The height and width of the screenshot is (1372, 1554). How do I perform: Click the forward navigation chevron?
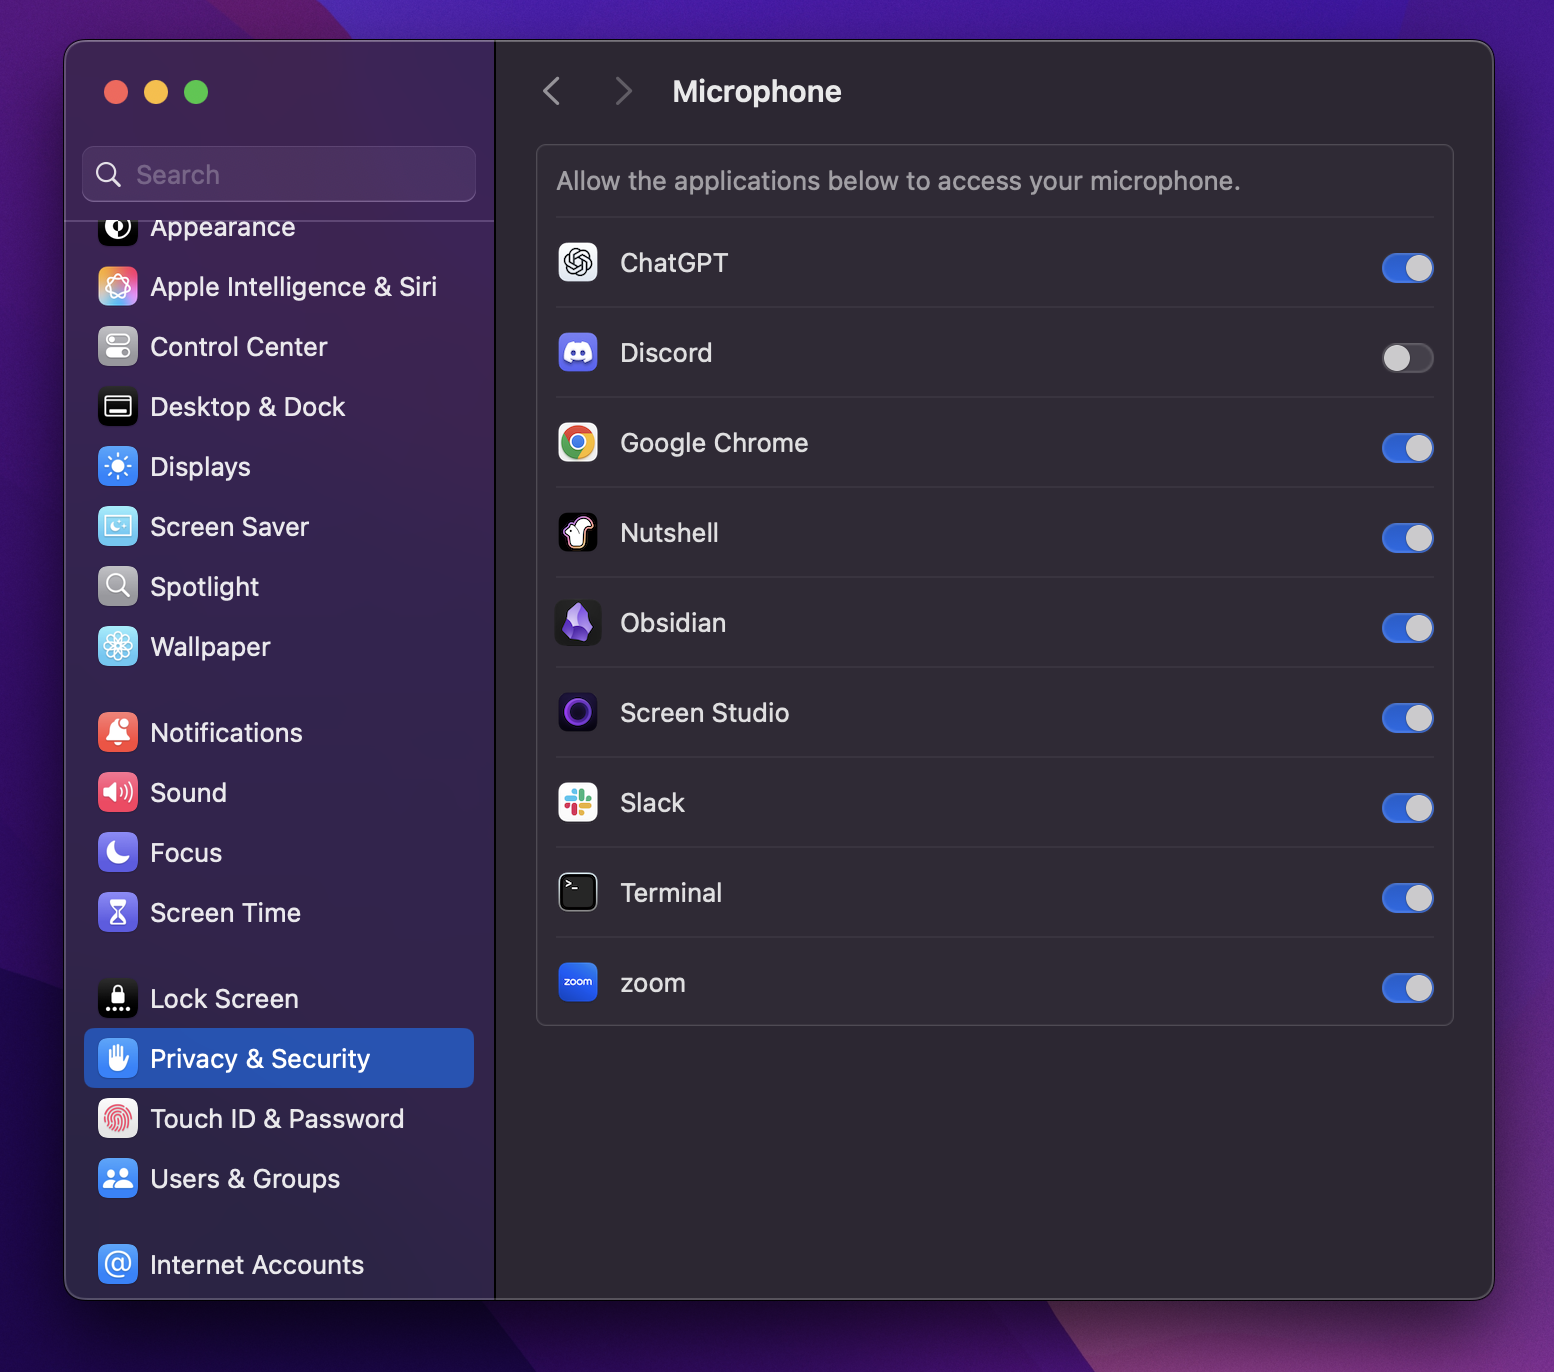pyautogui.click(x=623, y=91)
